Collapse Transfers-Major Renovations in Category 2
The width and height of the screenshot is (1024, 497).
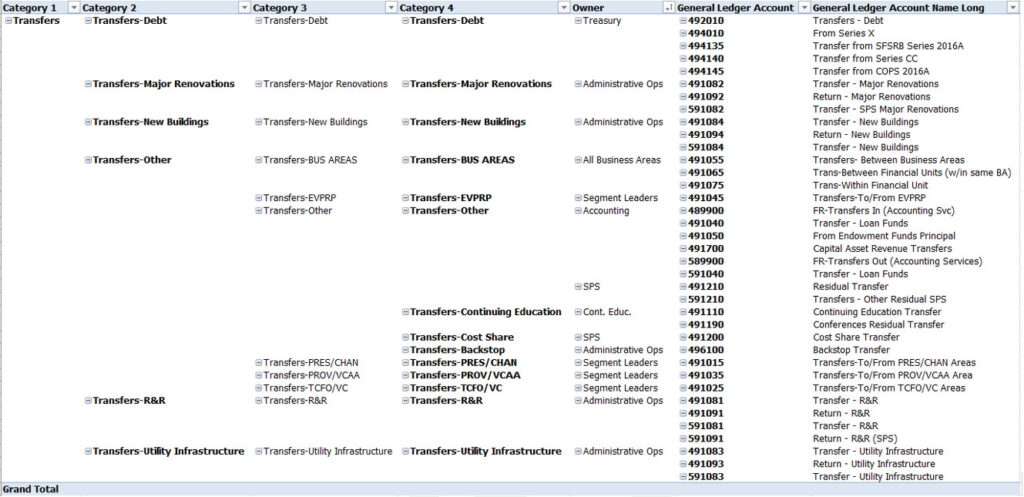click(88, 85)
